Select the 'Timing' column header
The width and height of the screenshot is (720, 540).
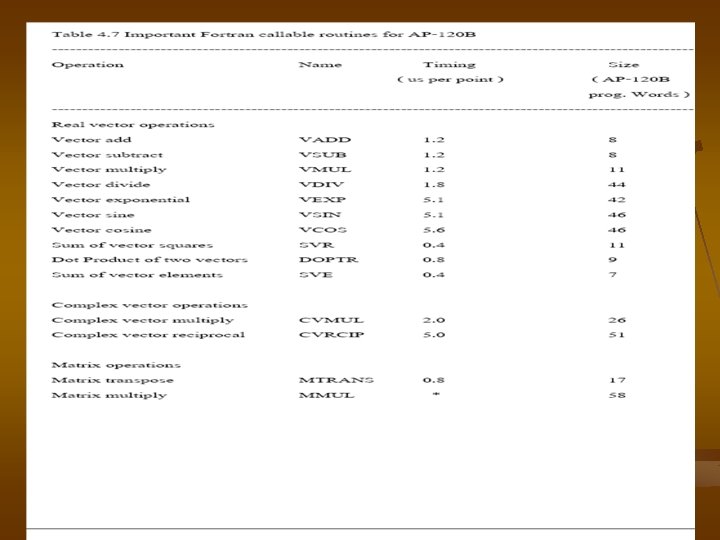click(x=449, y=65)
